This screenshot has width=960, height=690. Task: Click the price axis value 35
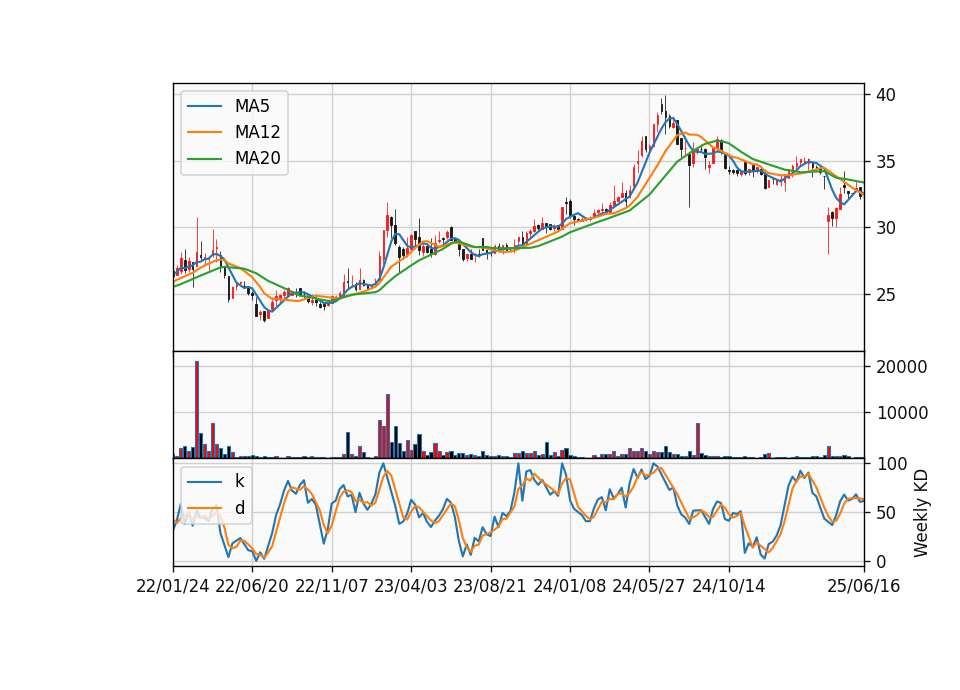(x=885, y=162)
